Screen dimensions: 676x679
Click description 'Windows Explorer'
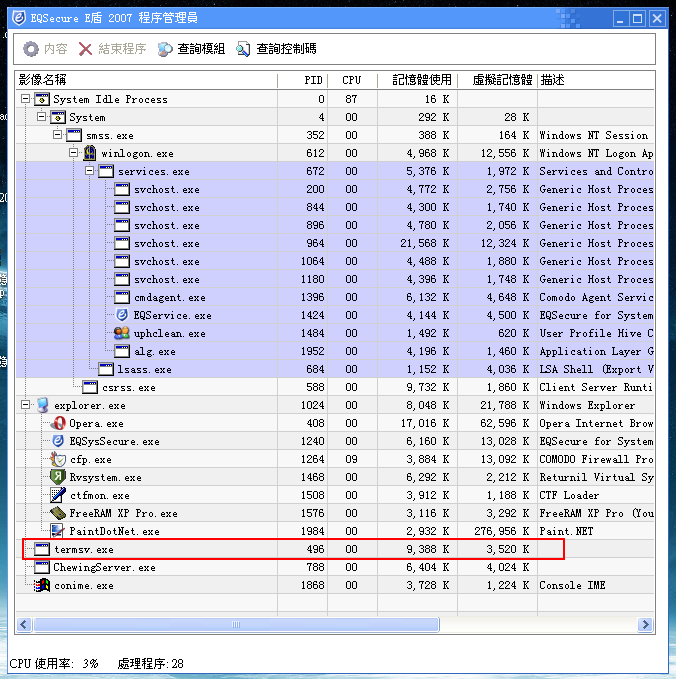click(x=587, y=405)
